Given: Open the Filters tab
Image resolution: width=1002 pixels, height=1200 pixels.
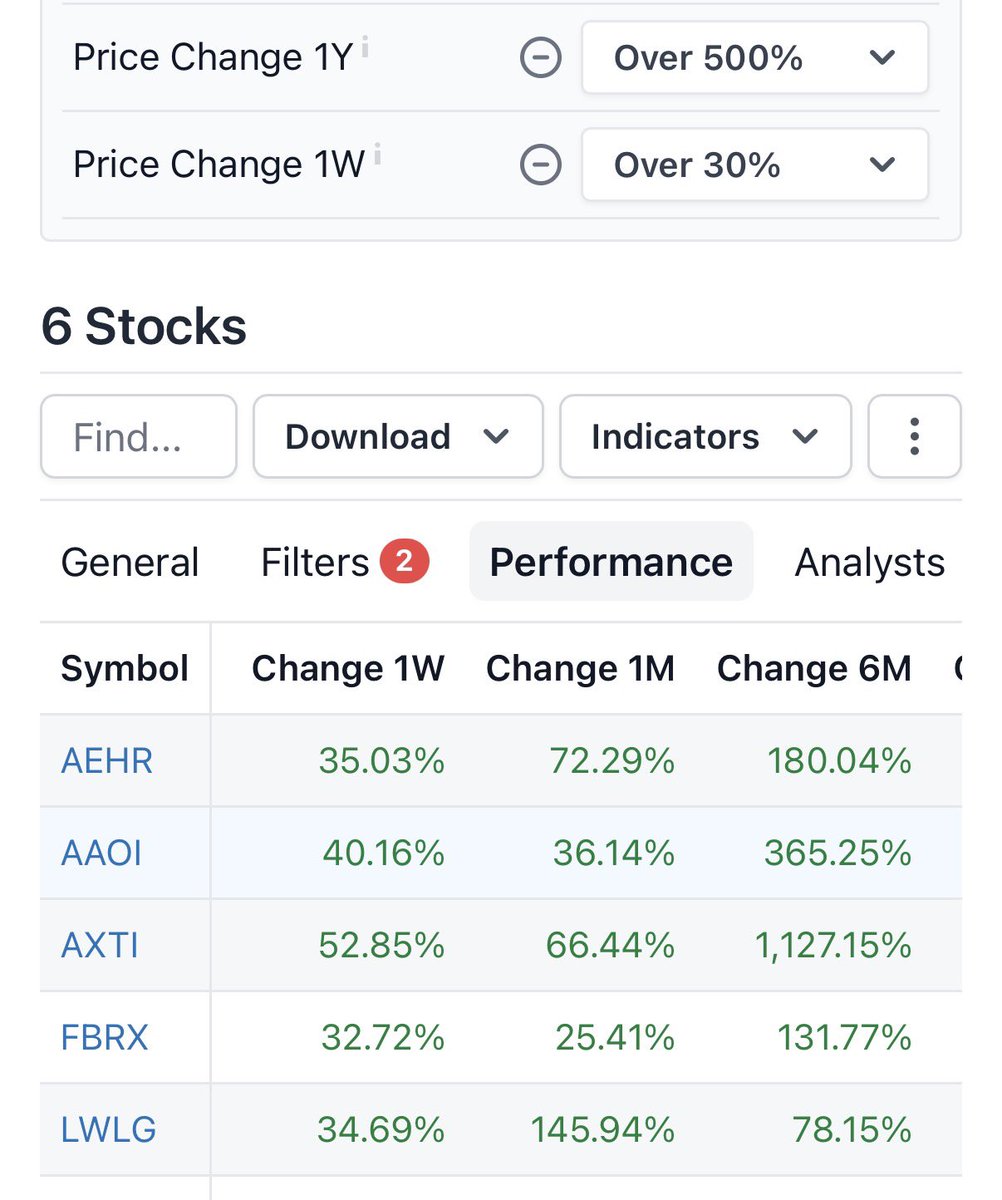Looking at the screenshot, I should 344,562.
